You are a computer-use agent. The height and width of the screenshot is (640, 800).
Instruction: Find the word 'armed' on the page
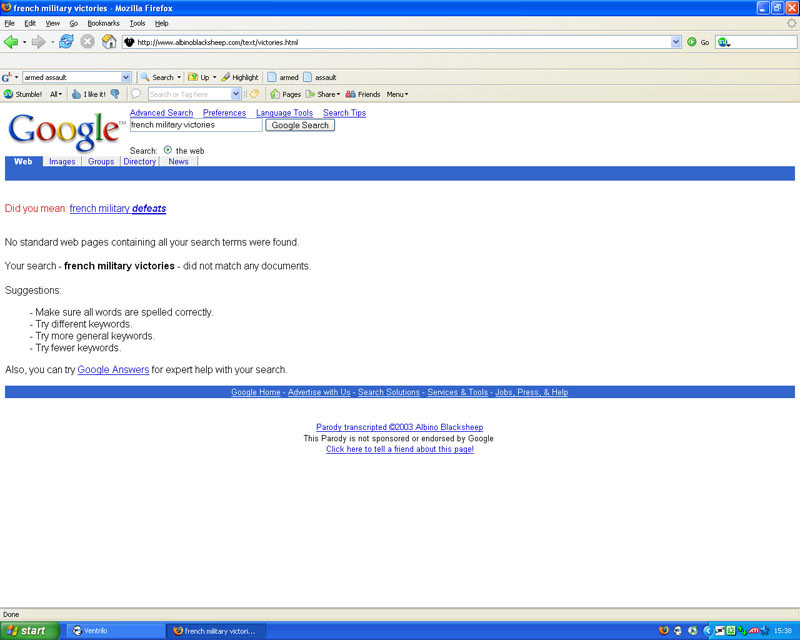(283, 77)
